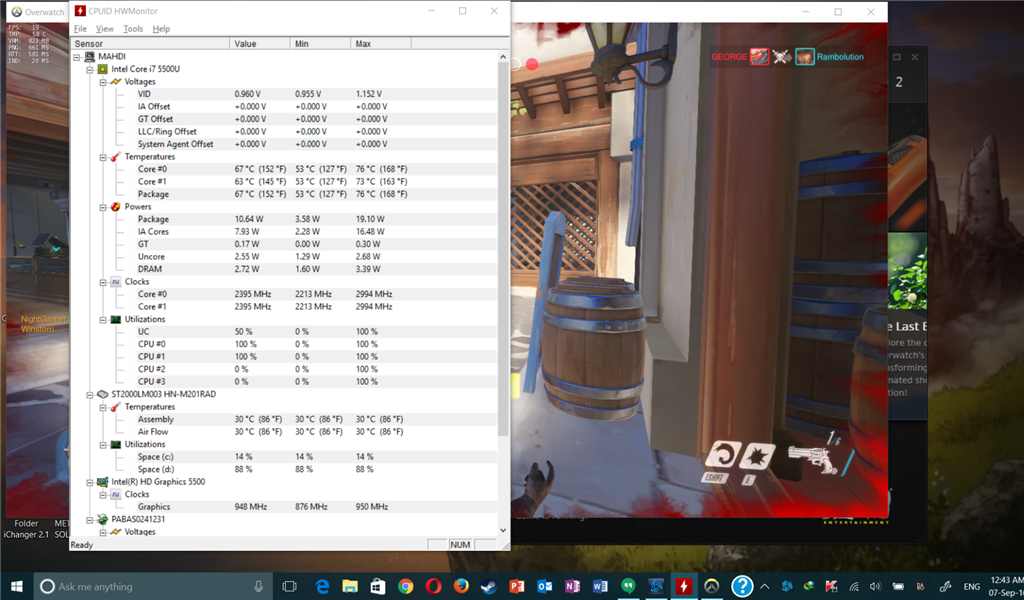Click the Value column header
Image resolution: width=1024 pixels, height=600 pixels.
click(x=259, y=44)
